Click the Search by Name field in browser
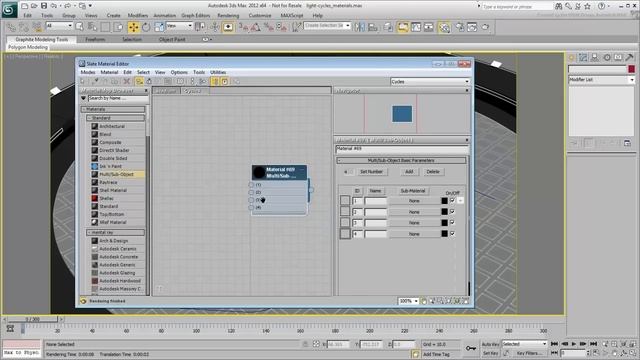This screenshot has height=360, width=640. click(118, 98)
